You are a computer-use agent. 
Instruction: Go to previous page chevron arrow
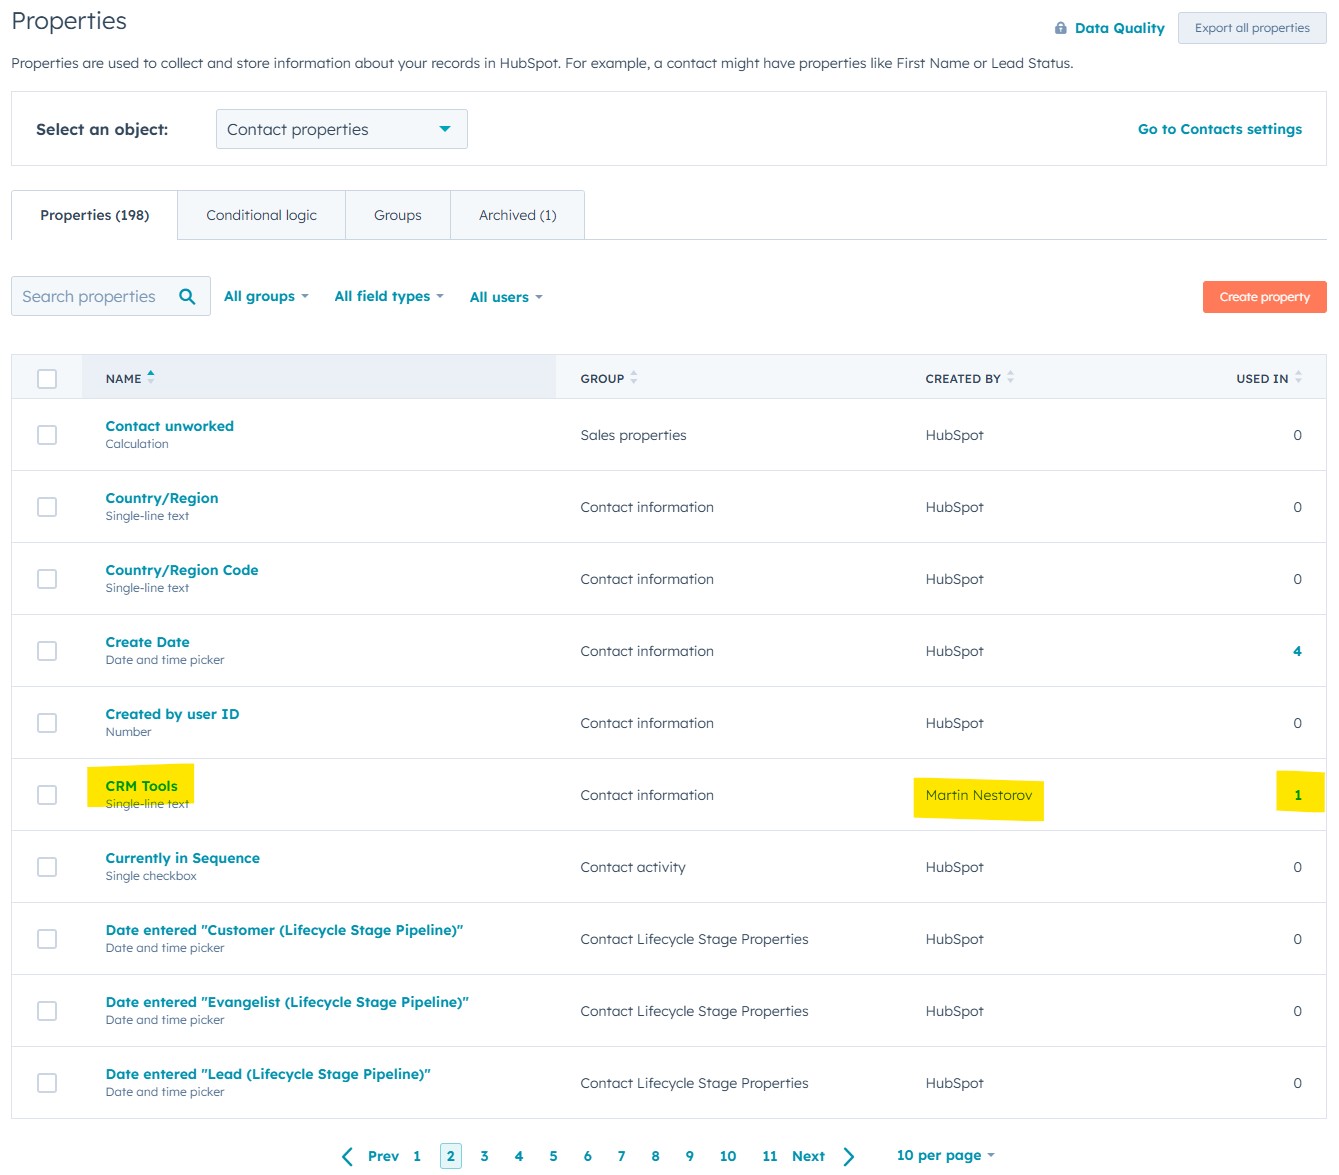click(x=347, y=1156)
